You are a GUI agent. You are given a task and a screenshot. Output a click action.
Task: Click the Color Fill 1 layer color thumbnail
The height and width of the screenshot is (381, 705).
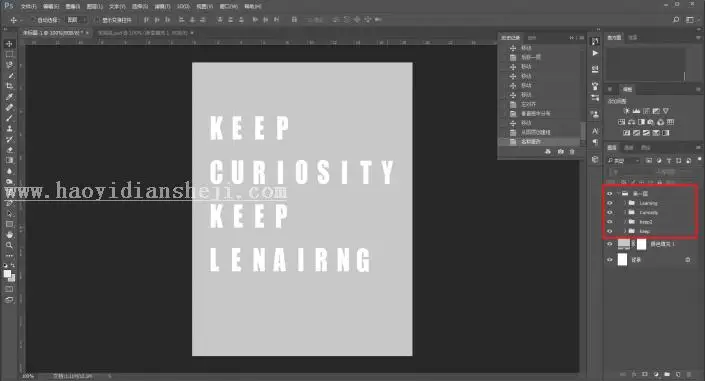(x=624, y=244)
